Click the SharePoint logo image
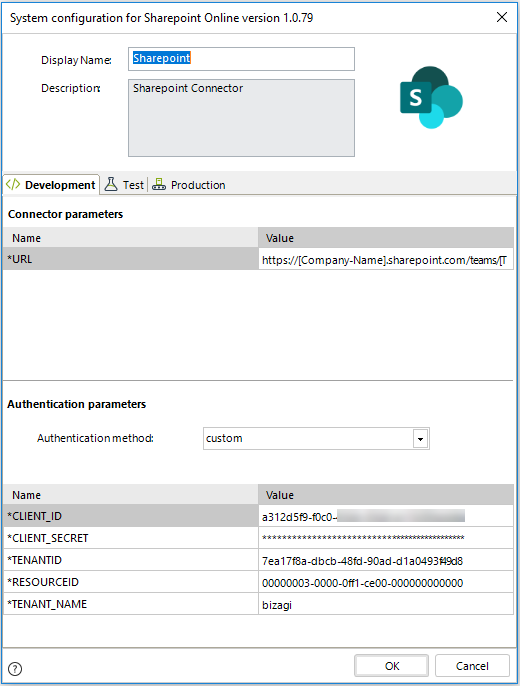This screenshot has width=520, height=686. [x=431, y=98]
